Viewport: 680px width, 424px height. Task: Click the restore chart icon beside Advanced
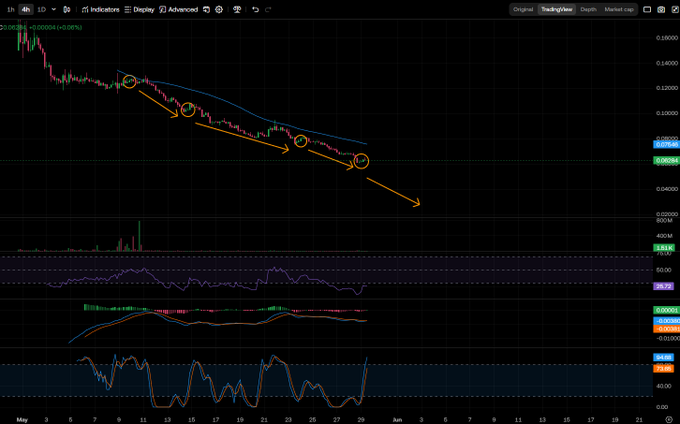(206, 10)
